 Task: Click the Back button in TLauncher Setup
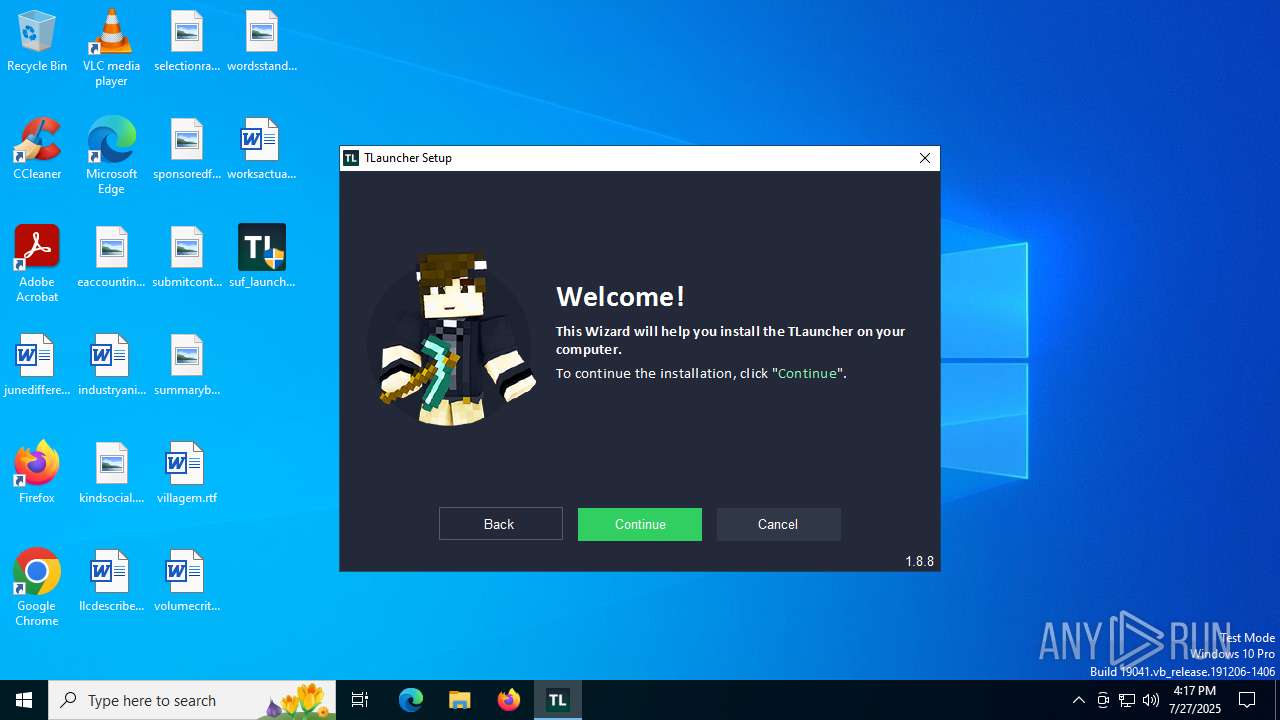click(500, 524)
